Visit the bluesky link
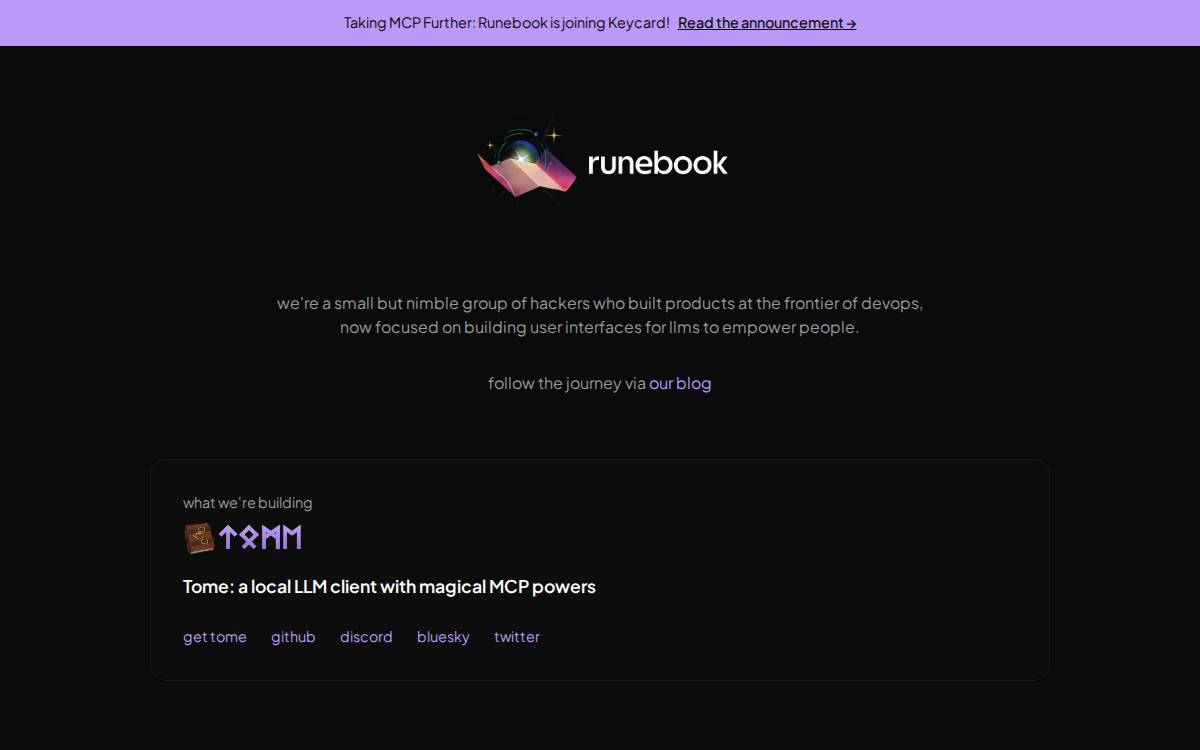This screenshot has height=750, width=1200. [443, 637]
